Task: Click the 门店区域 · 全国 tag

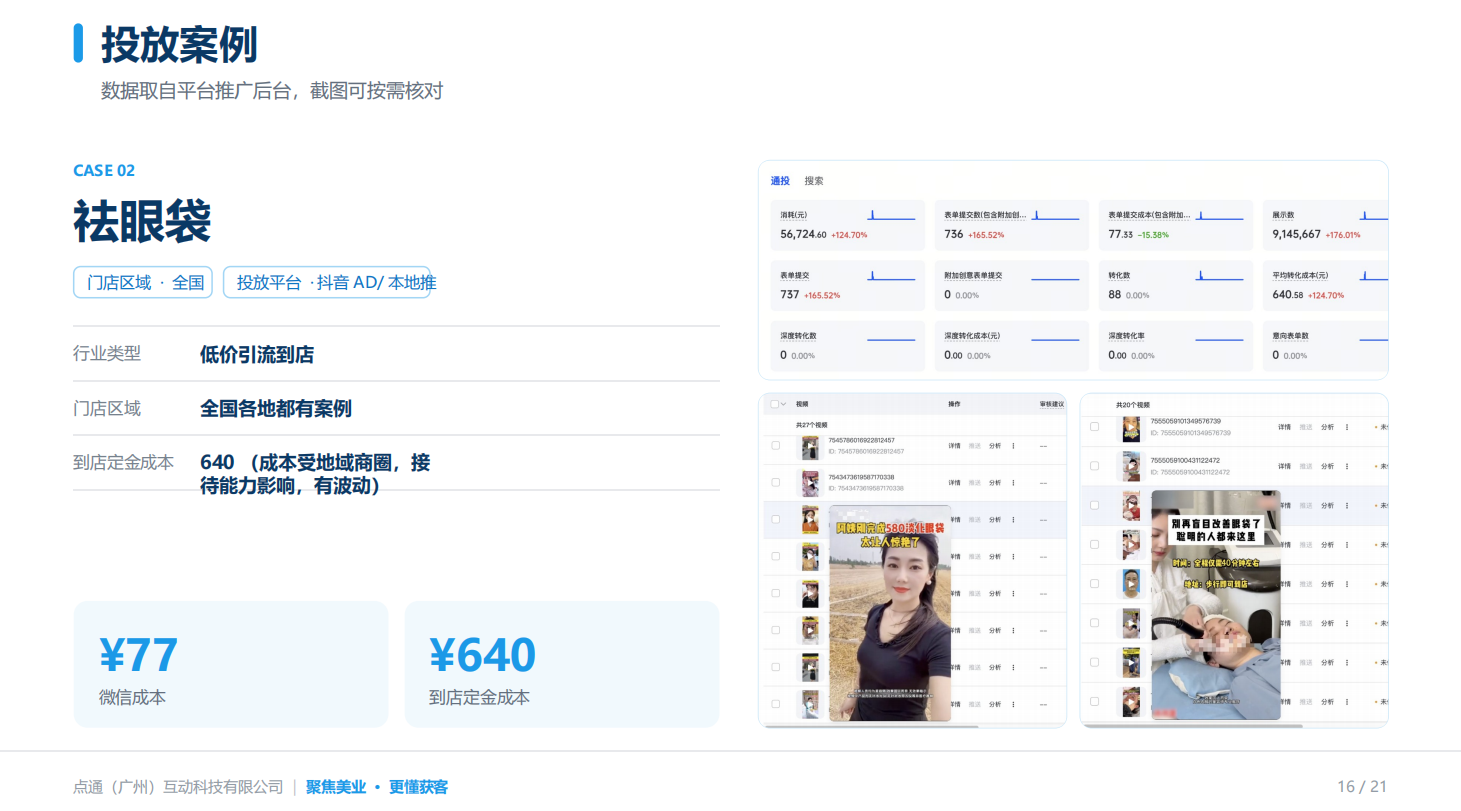Action: tap(143, 282)
